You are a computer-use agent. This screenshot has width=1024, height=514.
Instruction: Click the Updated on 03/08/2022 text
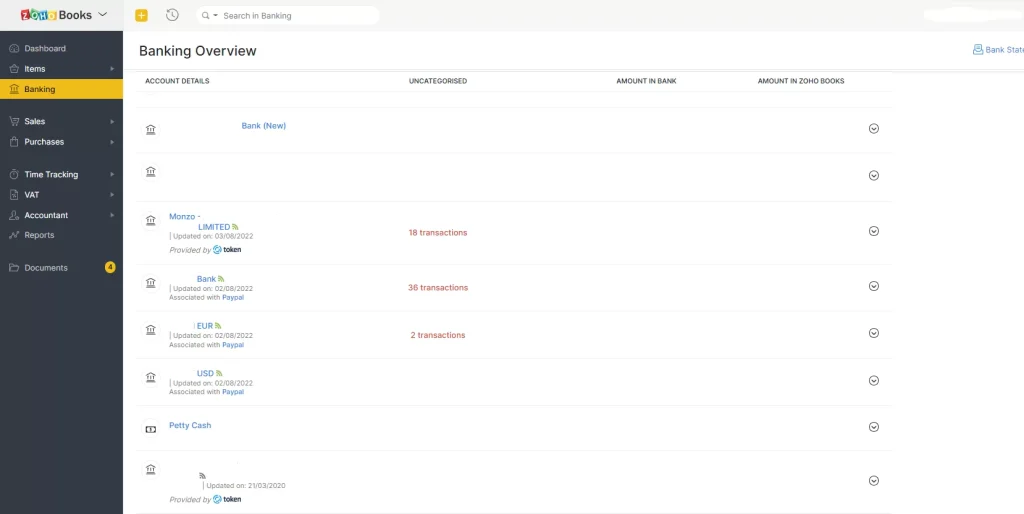(x=213, y=236)
